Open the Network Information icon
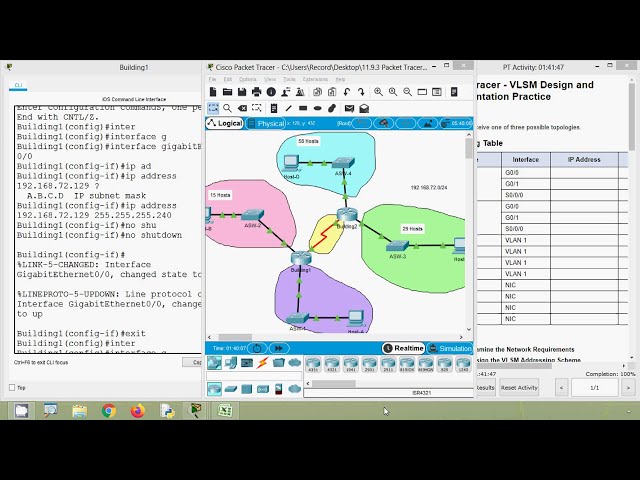Image resolution: width=640 pixels, height=480 pixels. pos(271,92)
